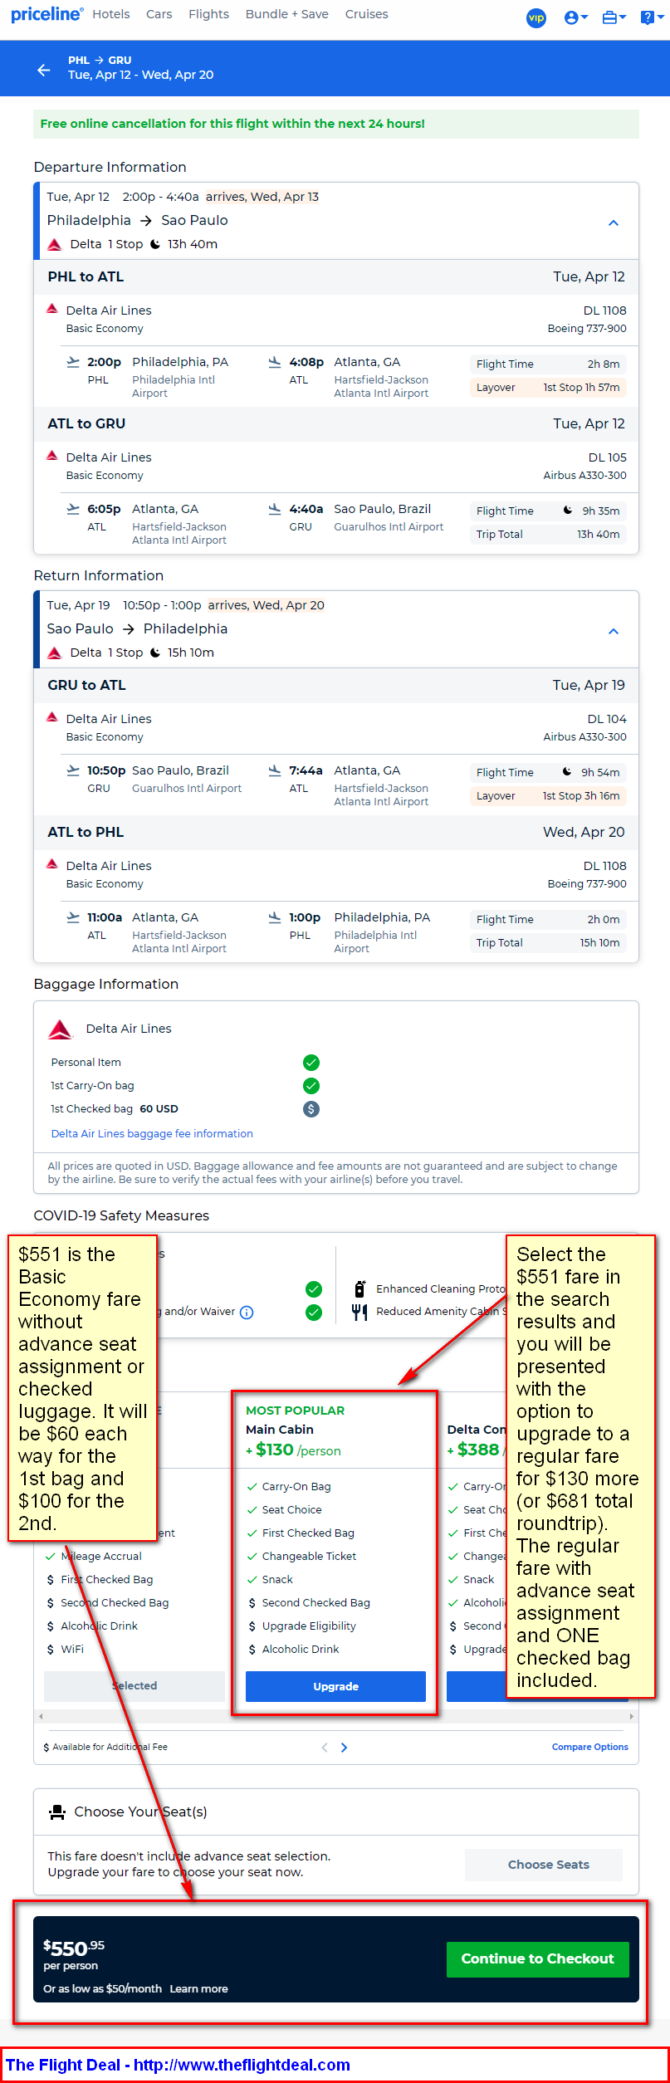Open the user account profile menu
Viewport: 670px width, 2083px height.
(576, 18)
